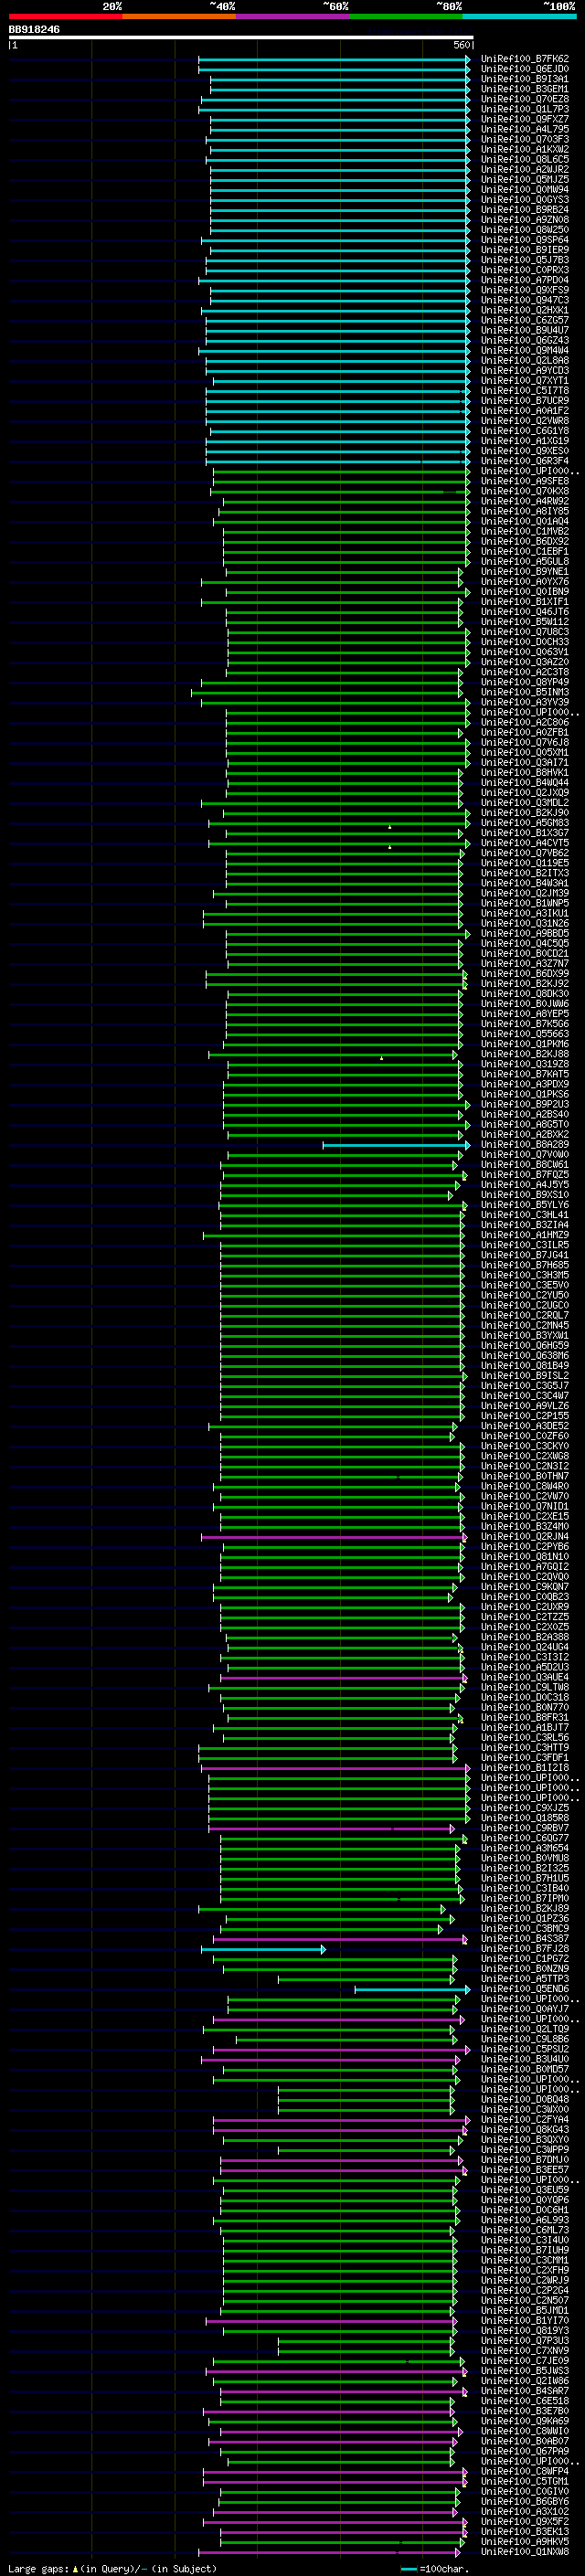Select the UniRef100_B5YLY6 label

click(x=525, y=1205)
